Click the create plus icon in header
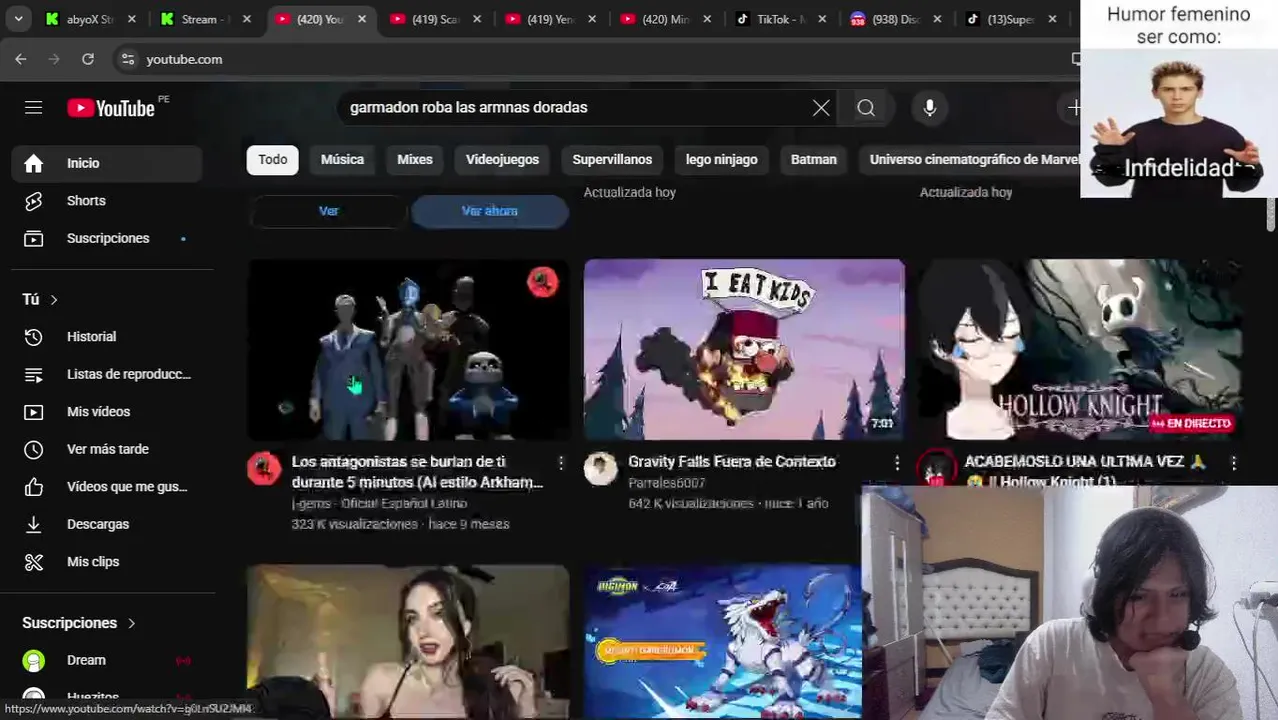The image size is (1278, 720). point(1073,108)
